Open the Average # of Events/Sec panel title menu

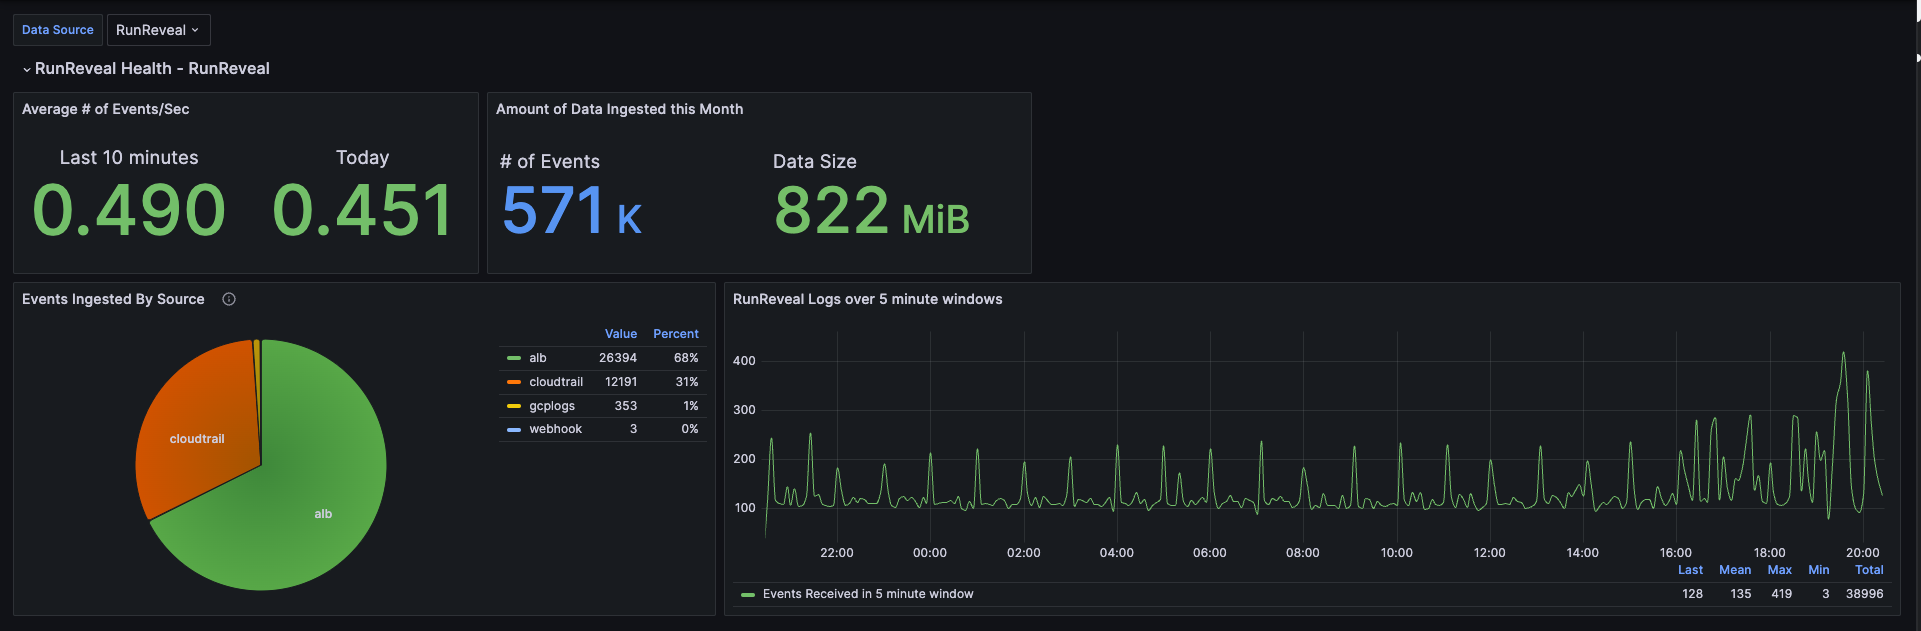[105, 109]
